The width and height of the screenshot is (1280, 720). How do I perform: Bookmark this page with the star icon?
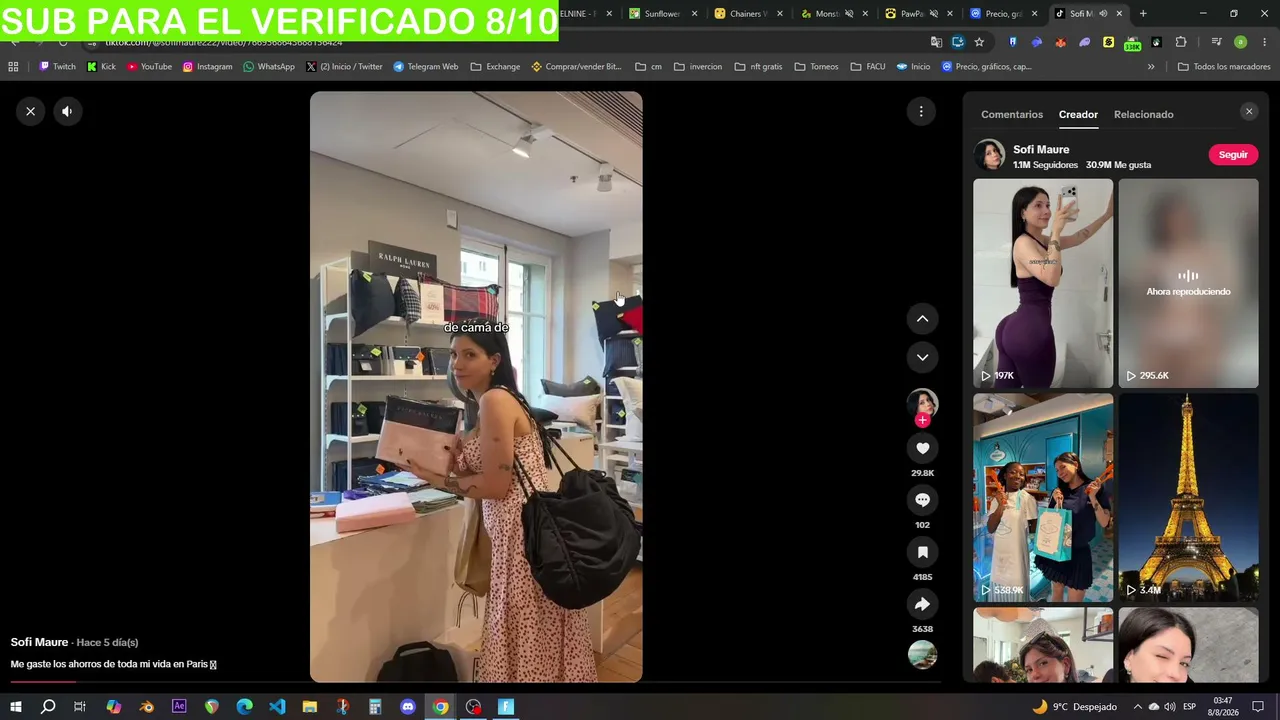pyautogui.click(x=979, y=42)
